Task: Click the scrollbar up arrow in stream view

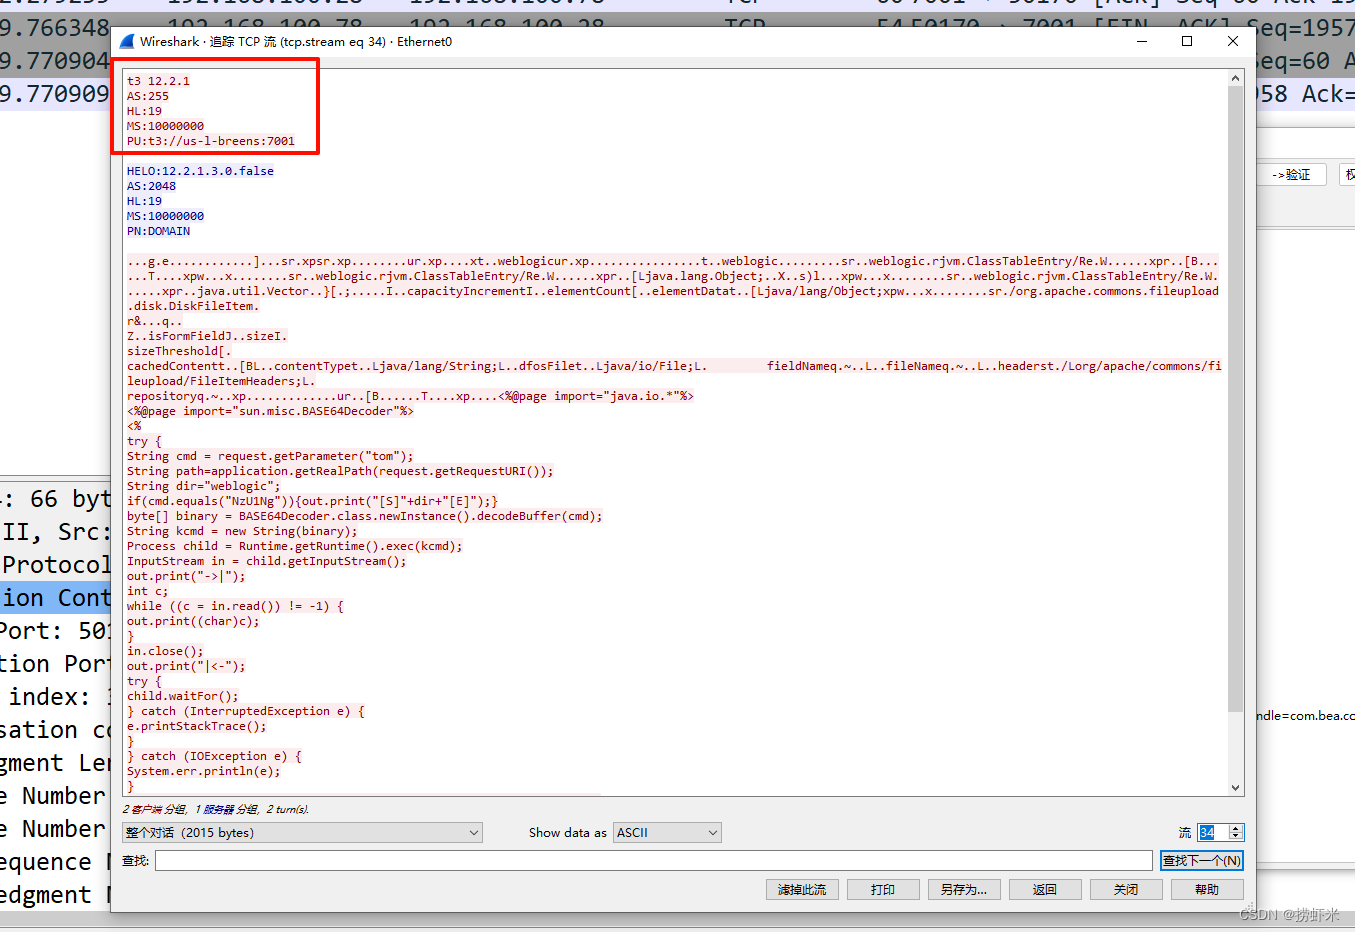Action: (x=1236, y=78)
